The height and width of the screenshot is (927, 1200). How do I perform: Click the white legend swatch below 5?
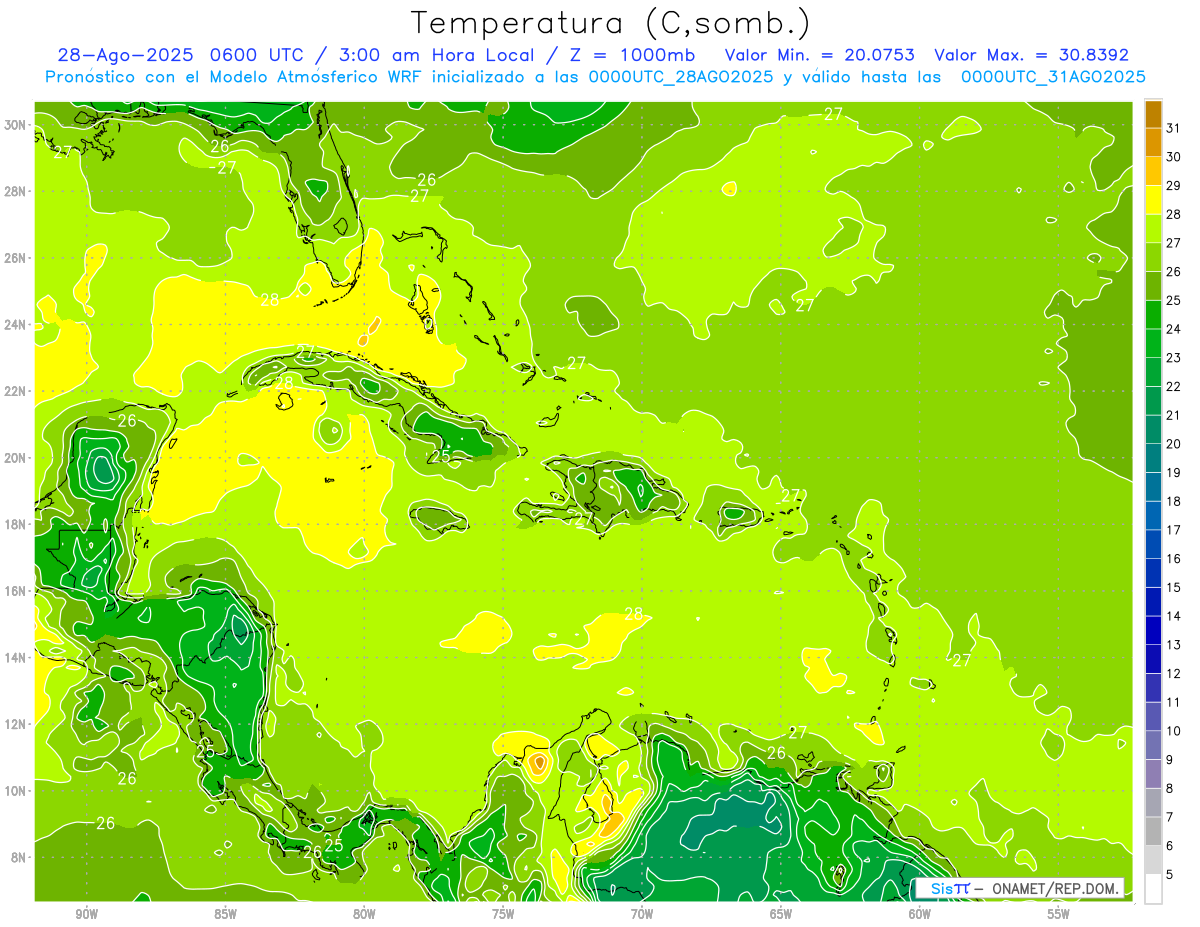coord(1153,888)
